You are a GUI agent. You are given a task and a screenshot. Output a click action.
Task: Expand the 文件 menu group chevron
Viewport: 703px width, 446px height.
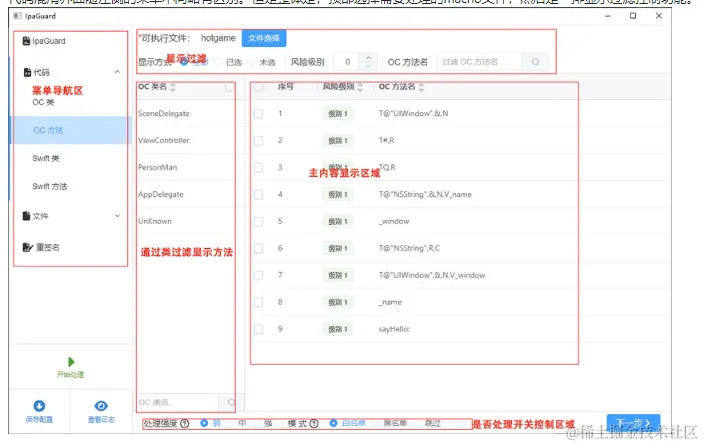coord(117,216)
